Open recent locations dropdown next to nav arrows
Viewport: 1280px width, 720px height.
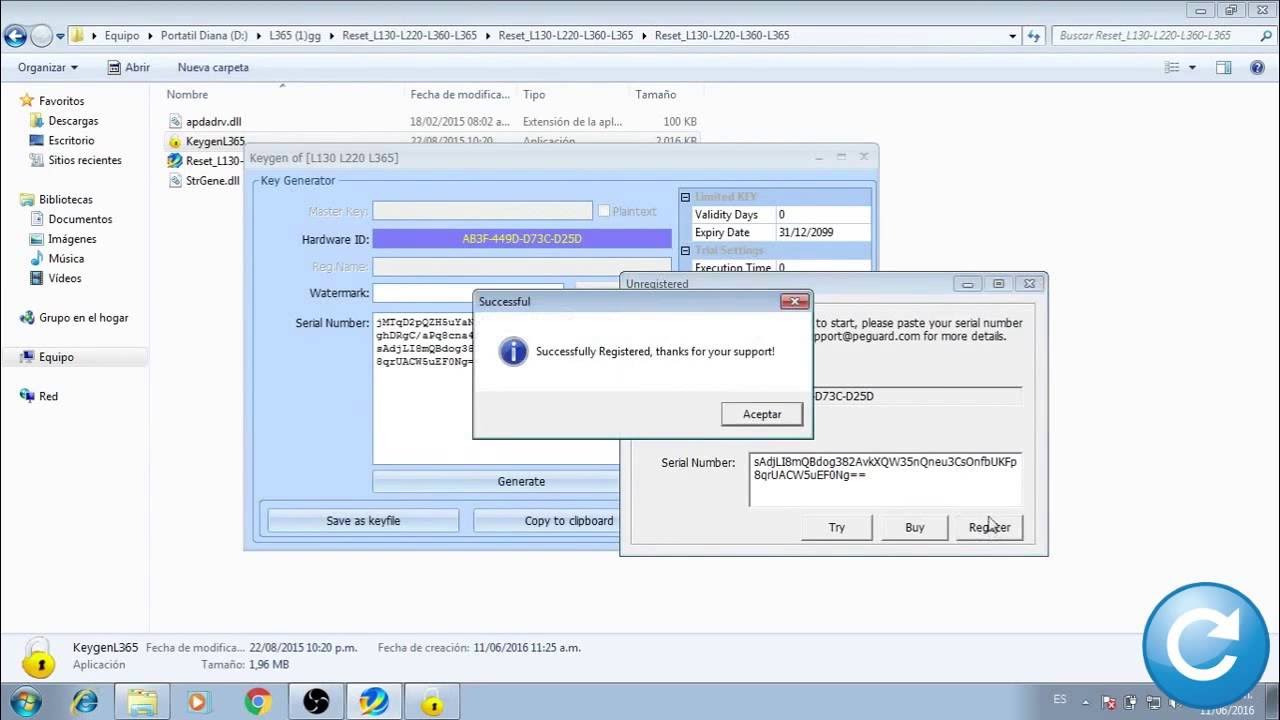pos(60,36)
